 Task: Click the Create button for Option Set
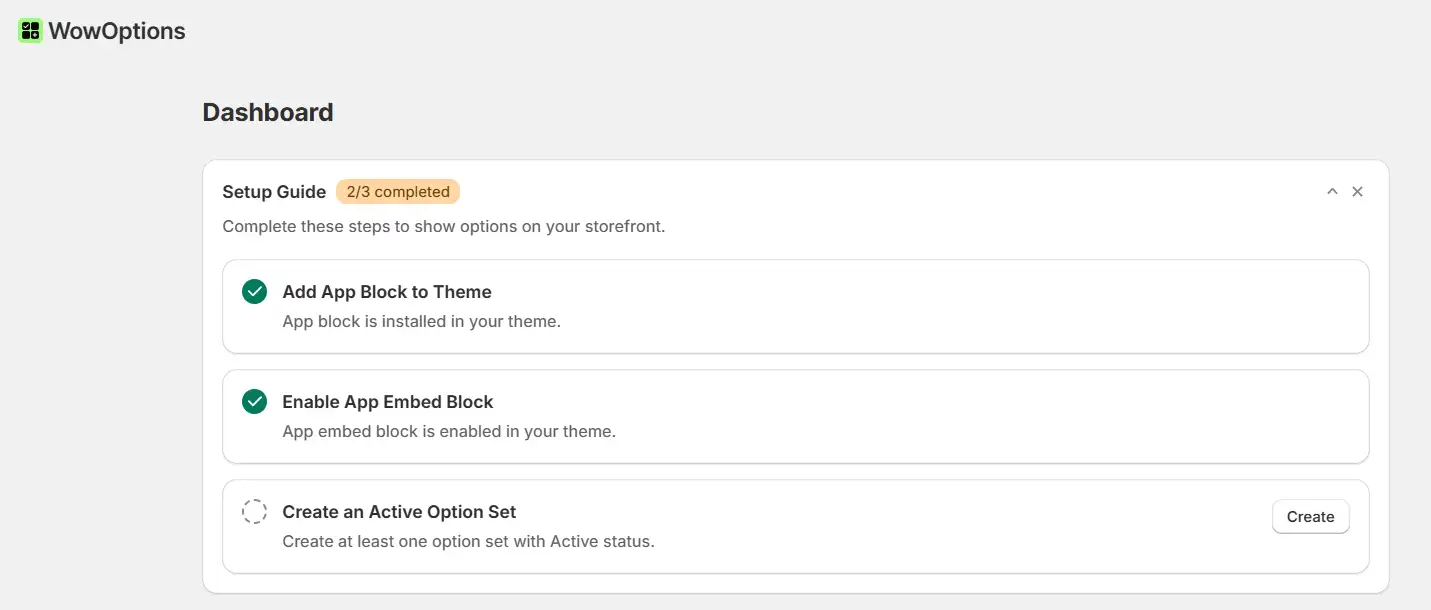(1310, 516)
